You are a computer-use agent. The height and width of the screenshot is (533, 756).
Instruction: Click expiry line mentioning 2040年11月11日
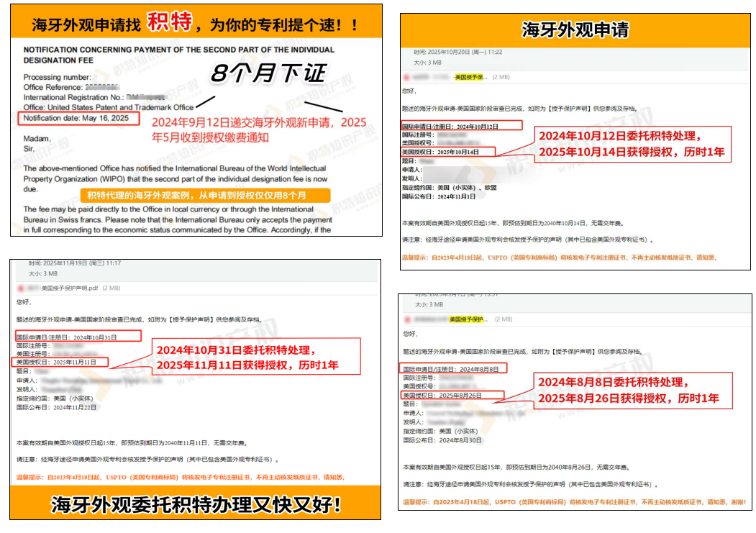pyautogui.click(x=132, y=443)
